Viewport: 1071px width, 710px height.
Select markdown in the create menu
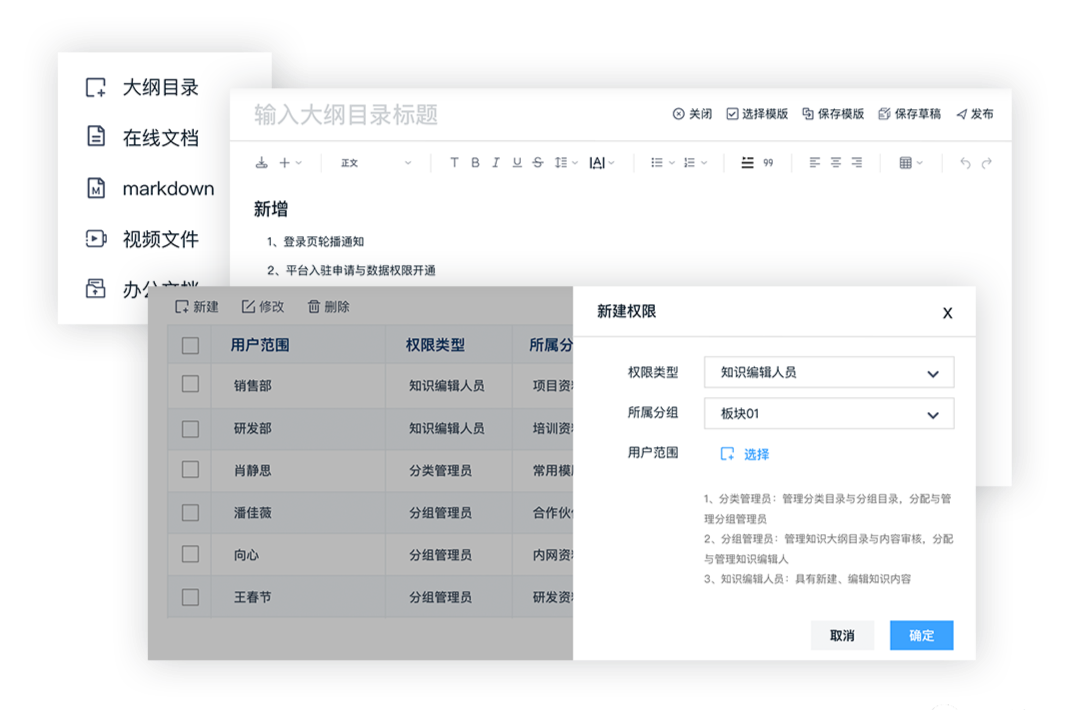tap(167, 188)
